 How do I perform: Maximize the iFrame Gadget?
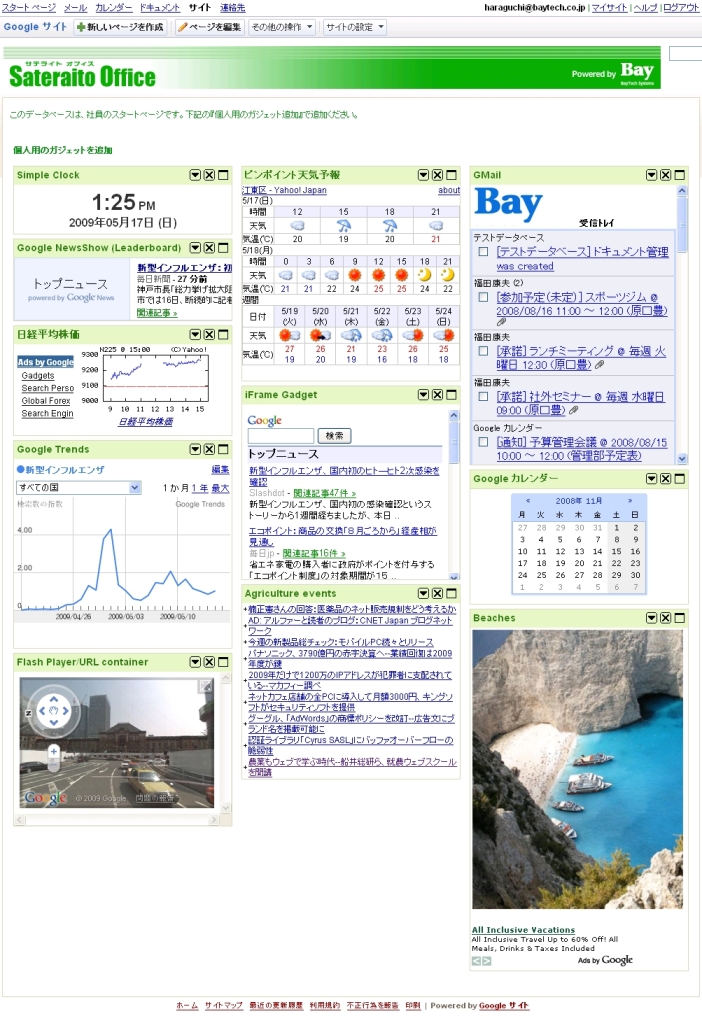pyautogui.click(x=451, y=395)
